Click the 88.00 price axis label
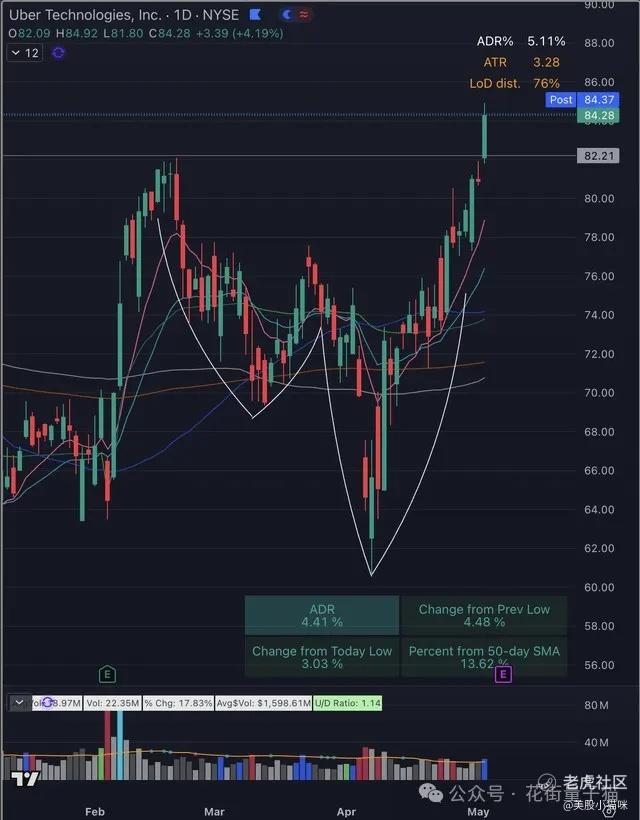The width and height of the screenshot is (640, 820). 599,43
